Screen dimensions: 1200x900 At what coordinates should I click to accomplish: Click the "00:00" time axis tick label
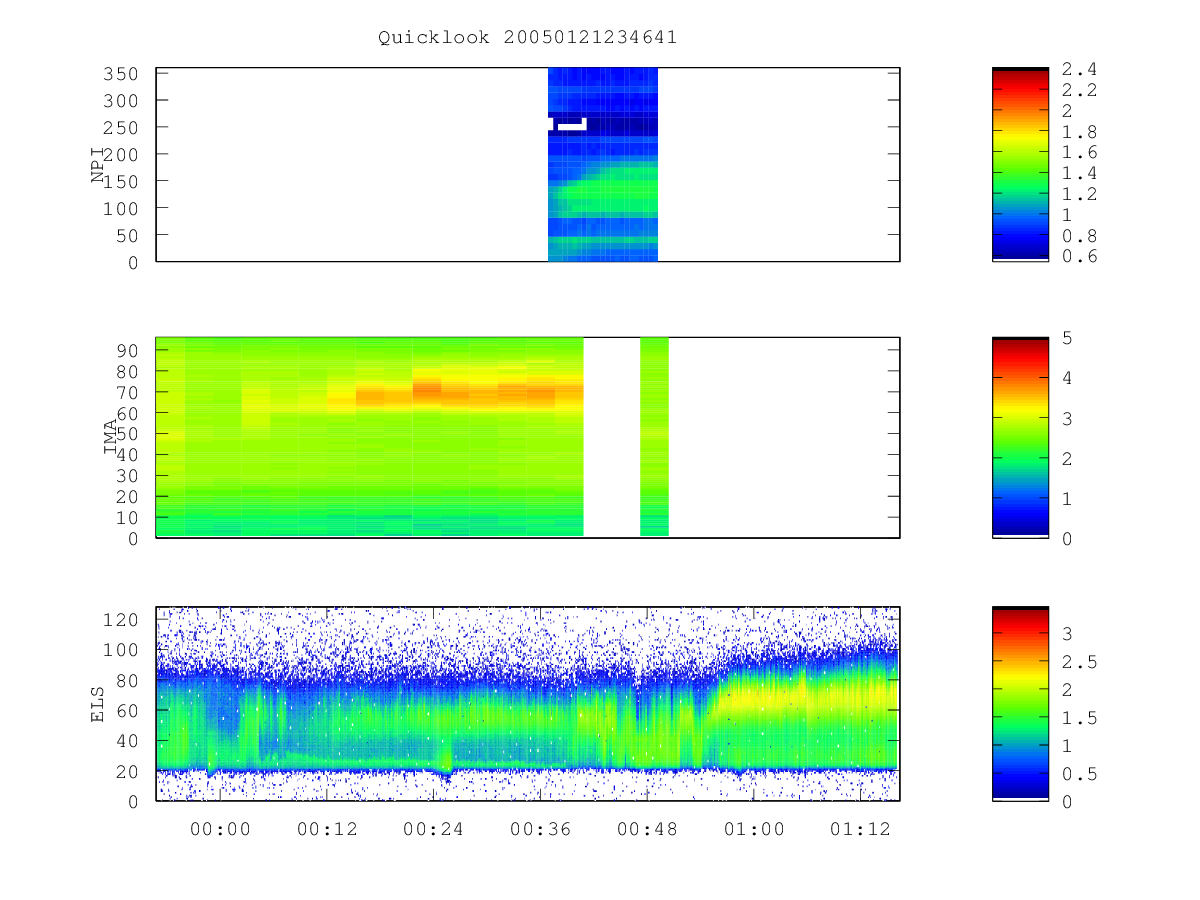coord(220,829)
